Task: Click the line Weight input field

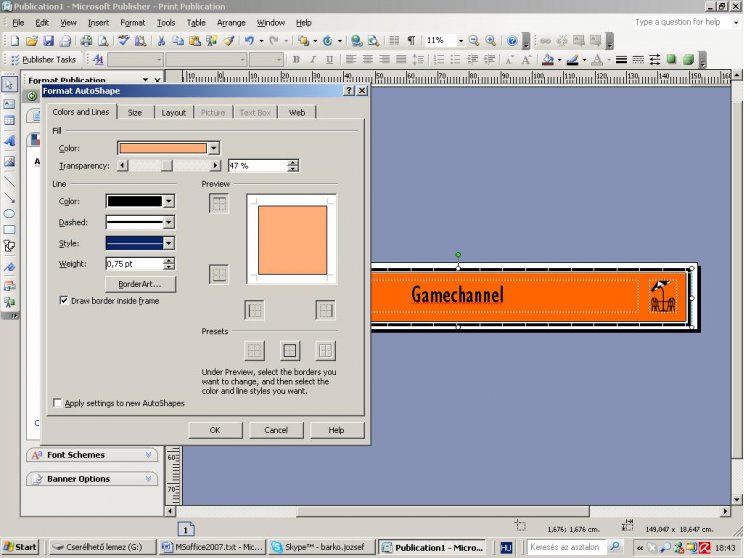Action: (x=135, y=264)
